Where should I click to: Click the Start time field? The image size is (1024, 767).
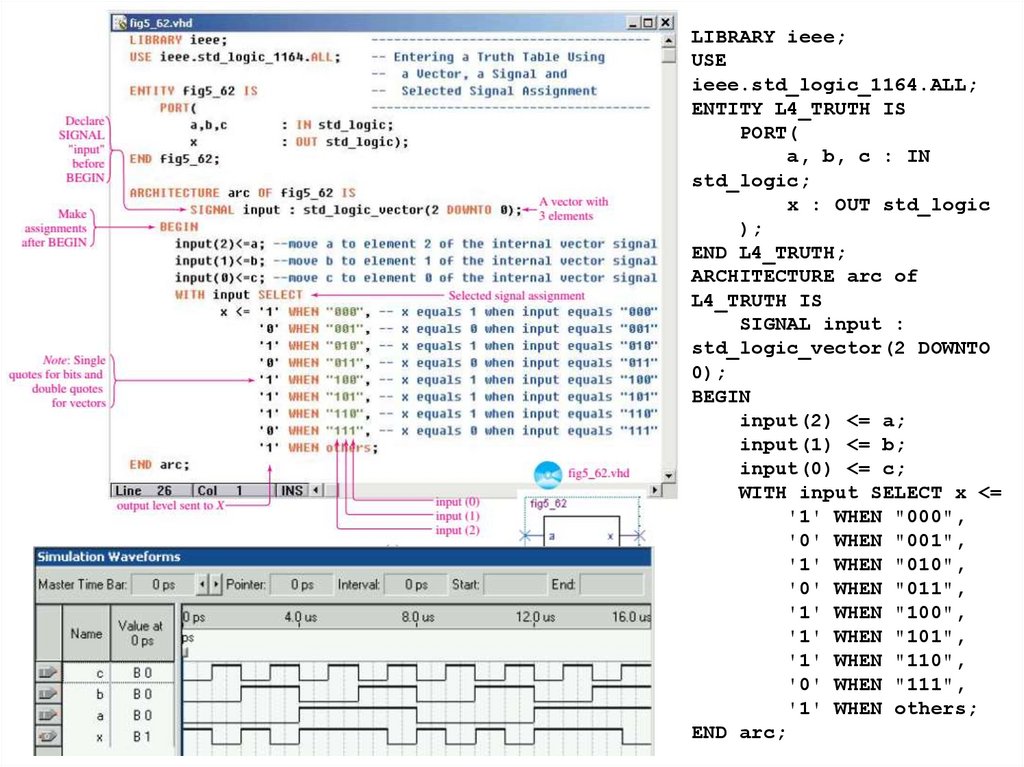pos(511,584)
